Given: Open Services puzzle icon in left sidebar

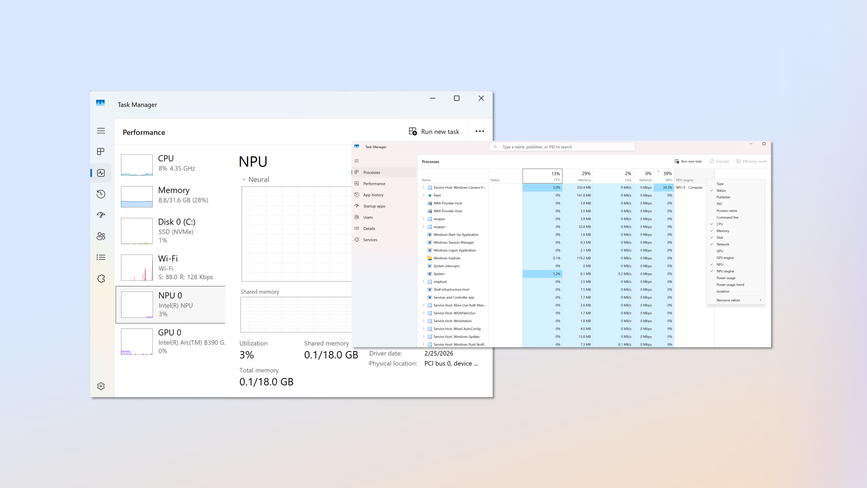Looking at the screenshot, I should tap(101, 279).
